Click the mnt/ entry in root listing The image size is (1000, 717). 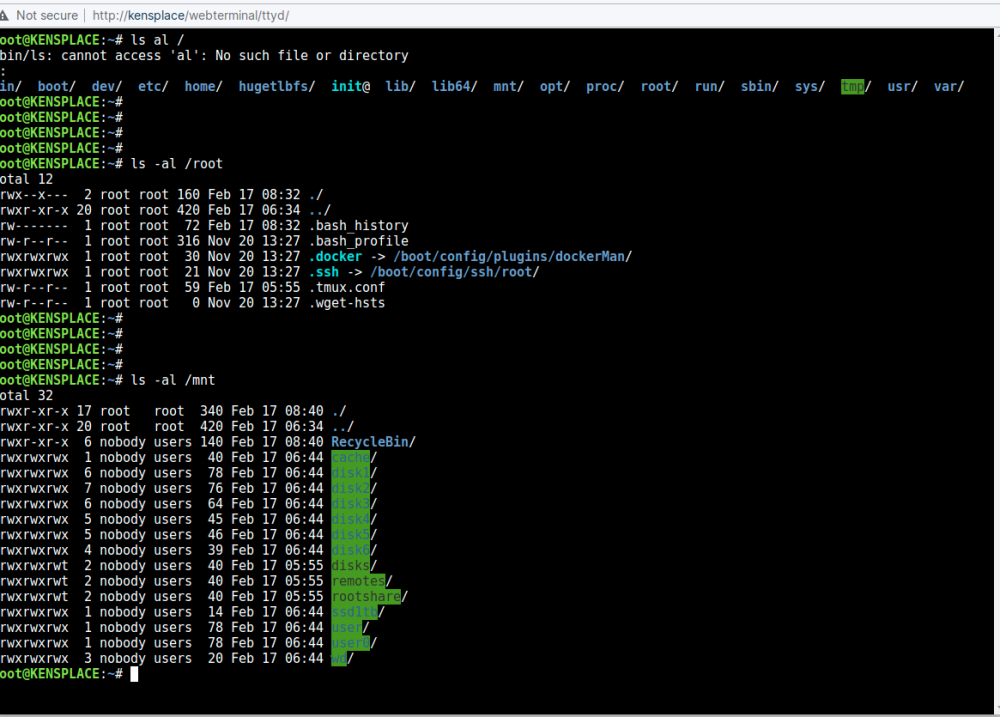[x=508, y=86]
